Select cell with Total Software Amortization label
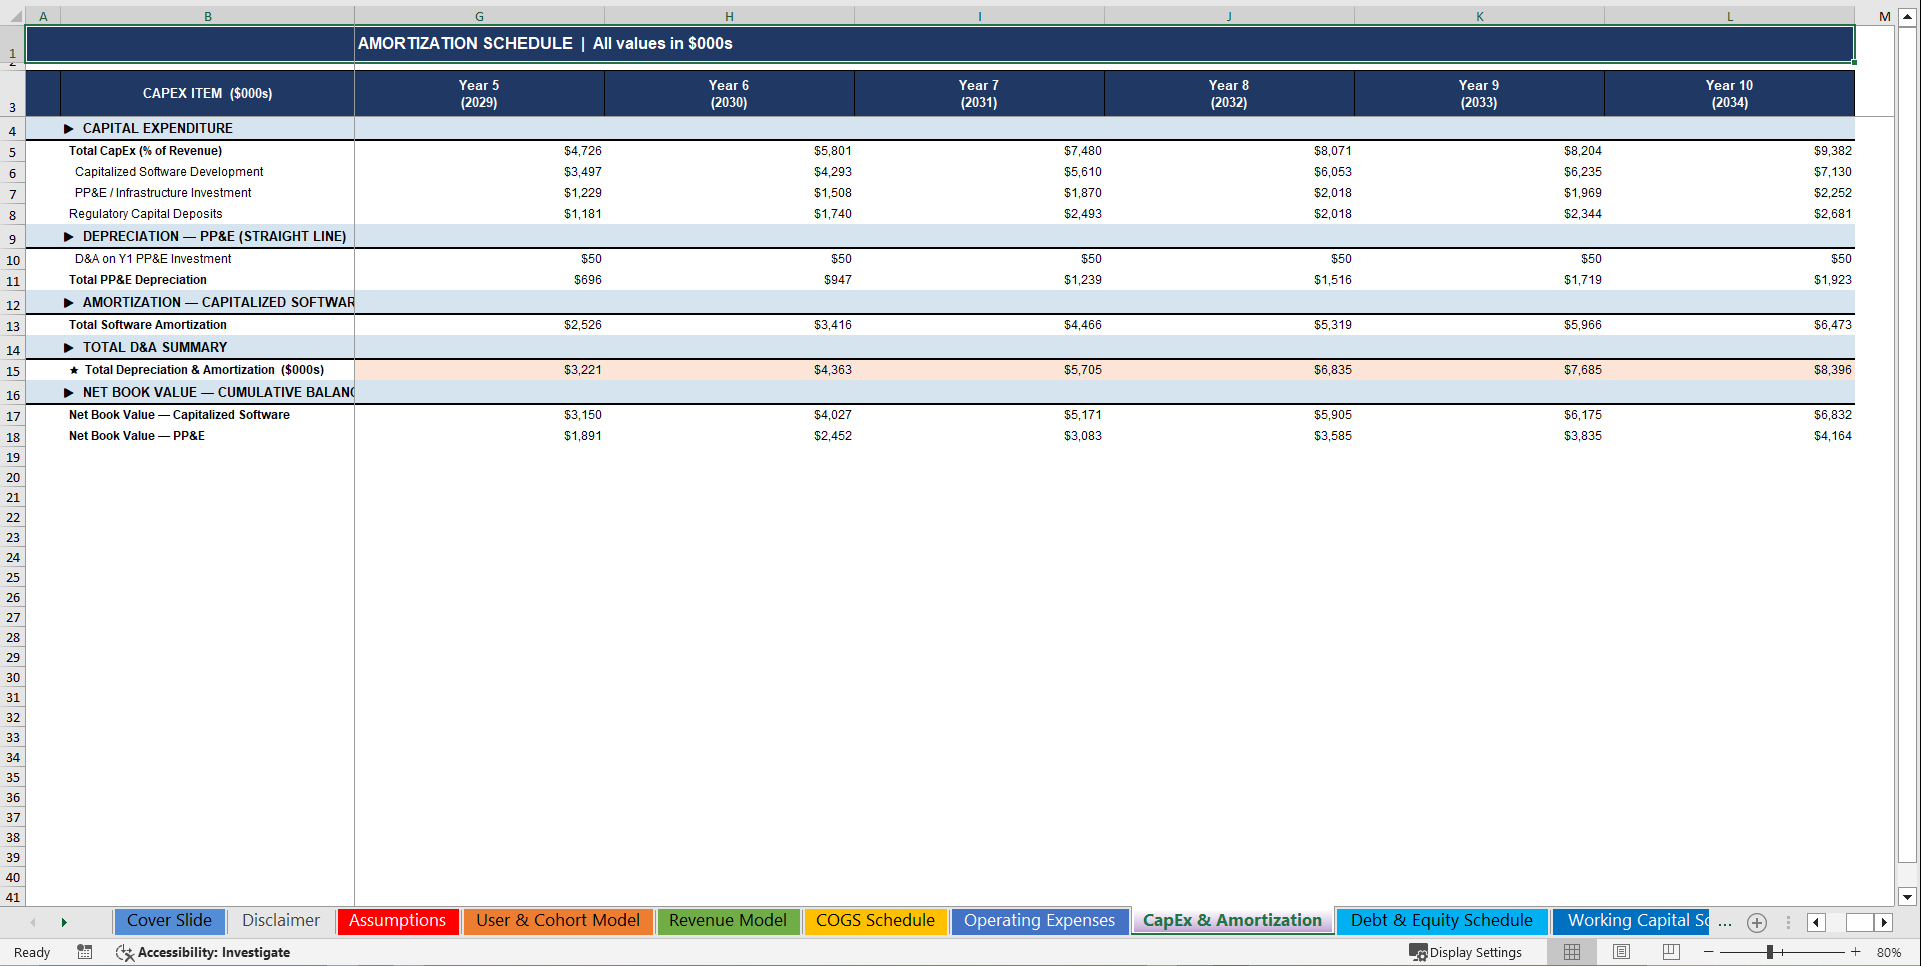The image size is (1921, 966). (148, 324)
